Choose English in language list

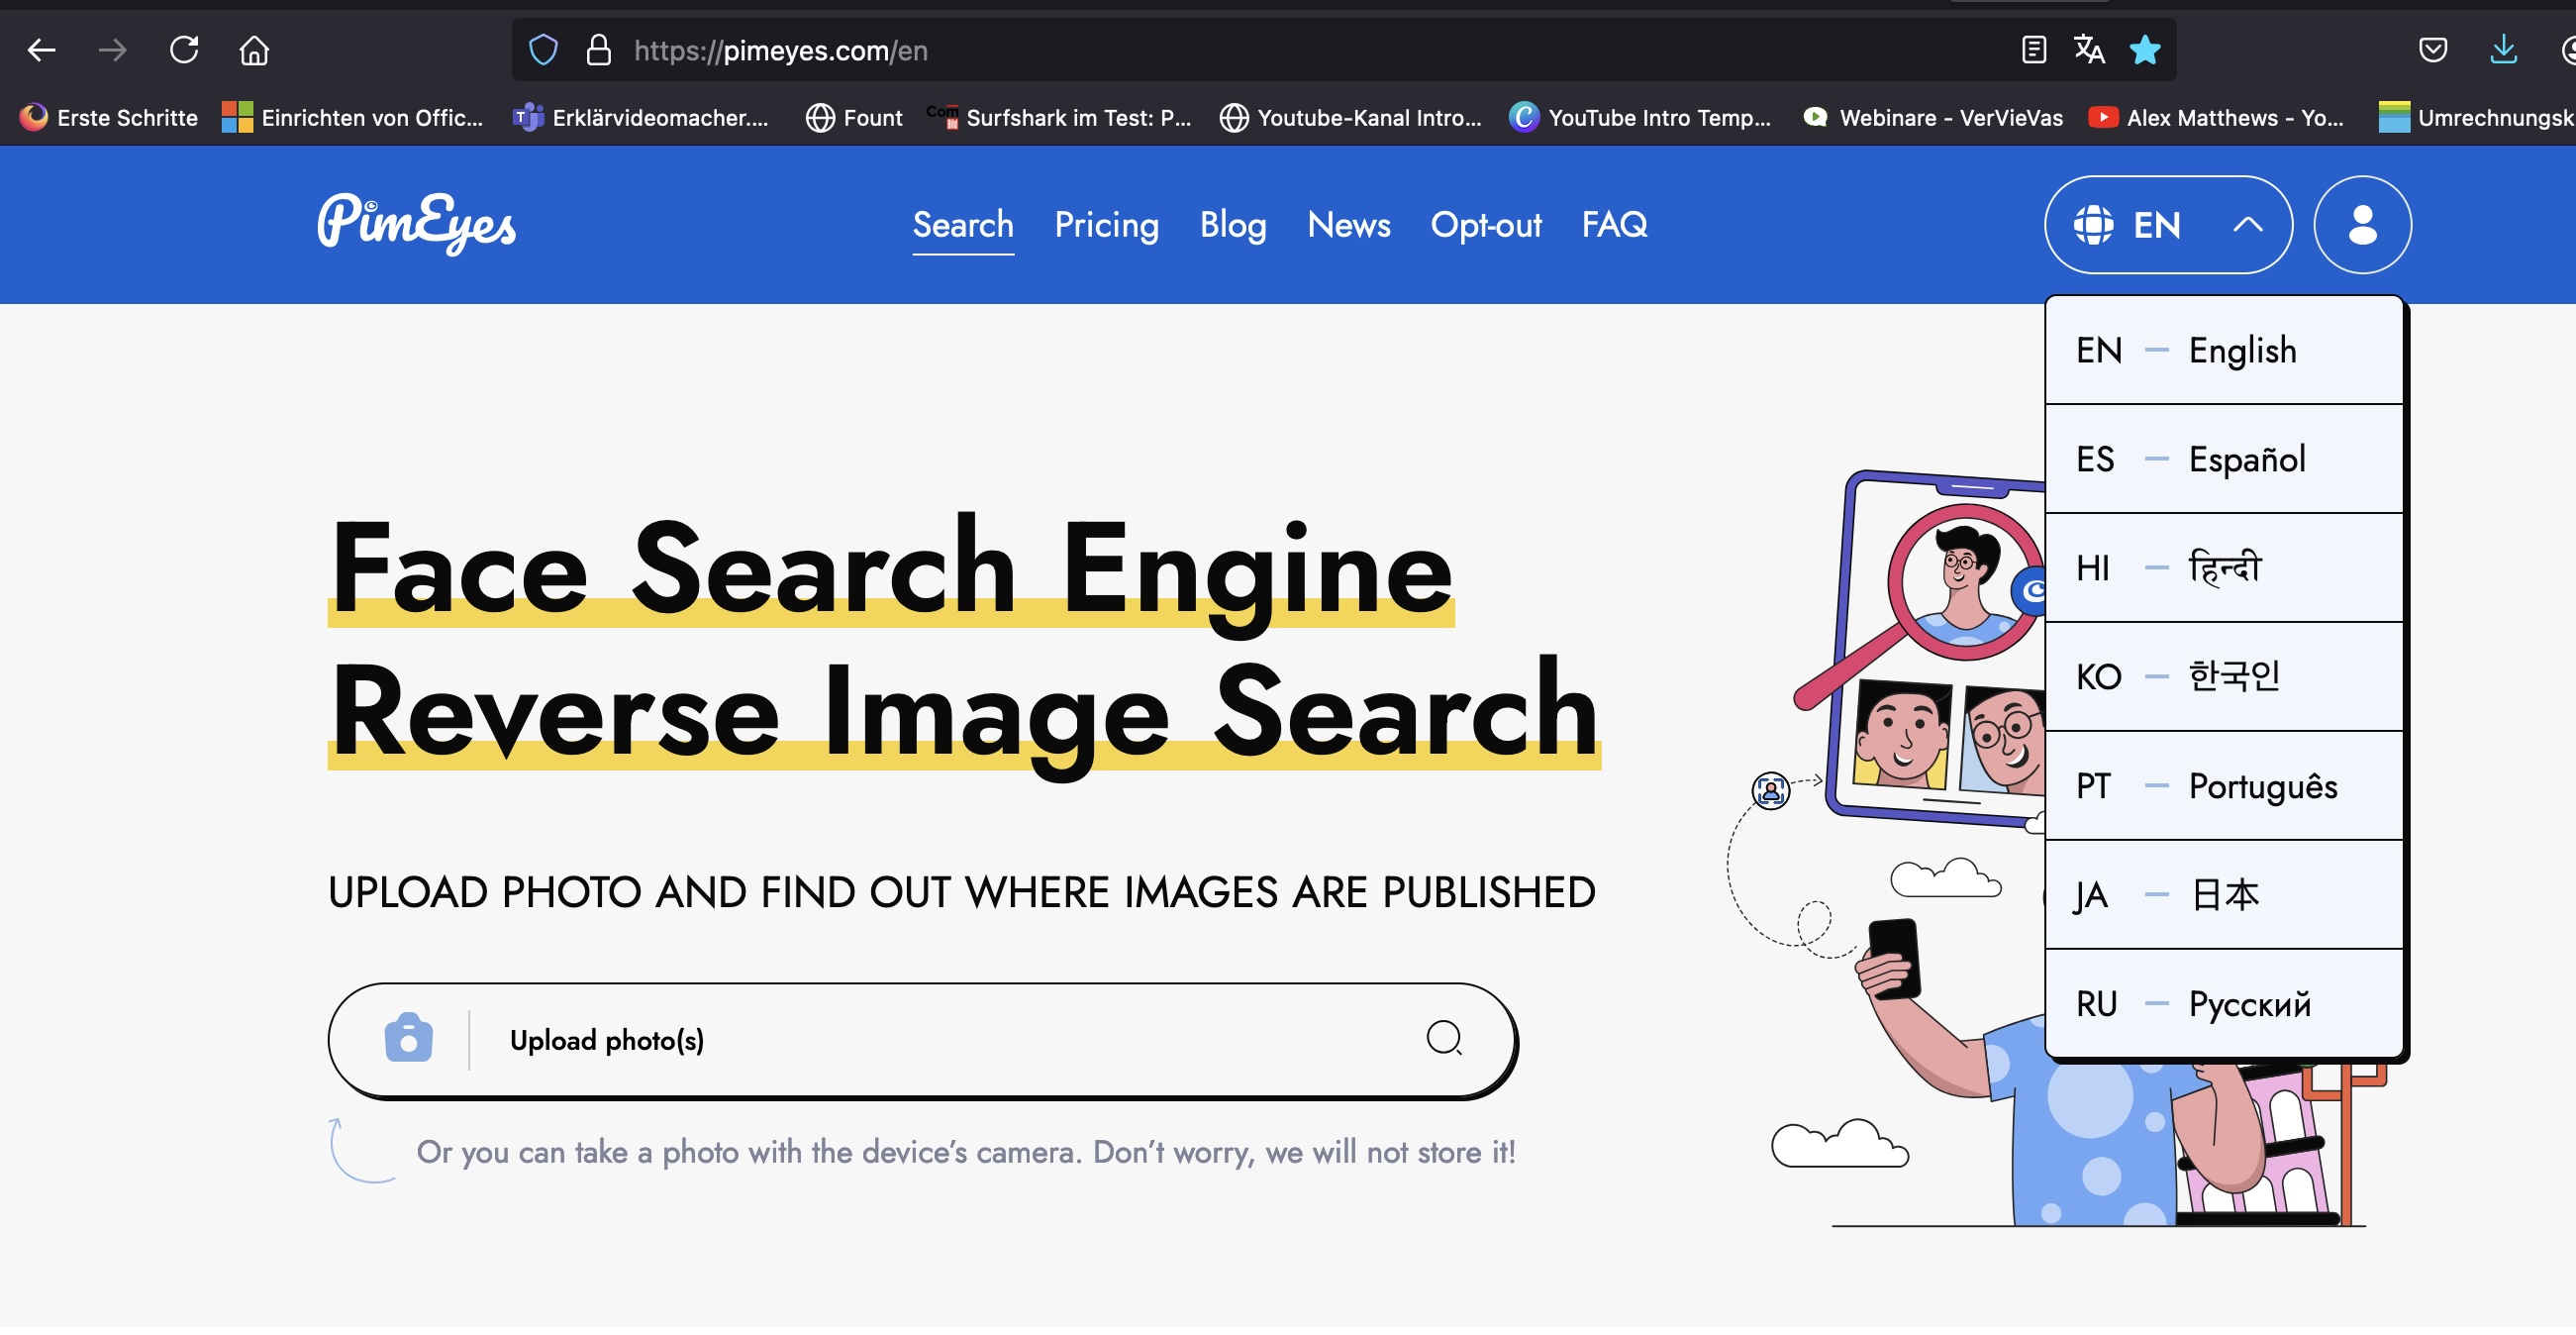2224,351
